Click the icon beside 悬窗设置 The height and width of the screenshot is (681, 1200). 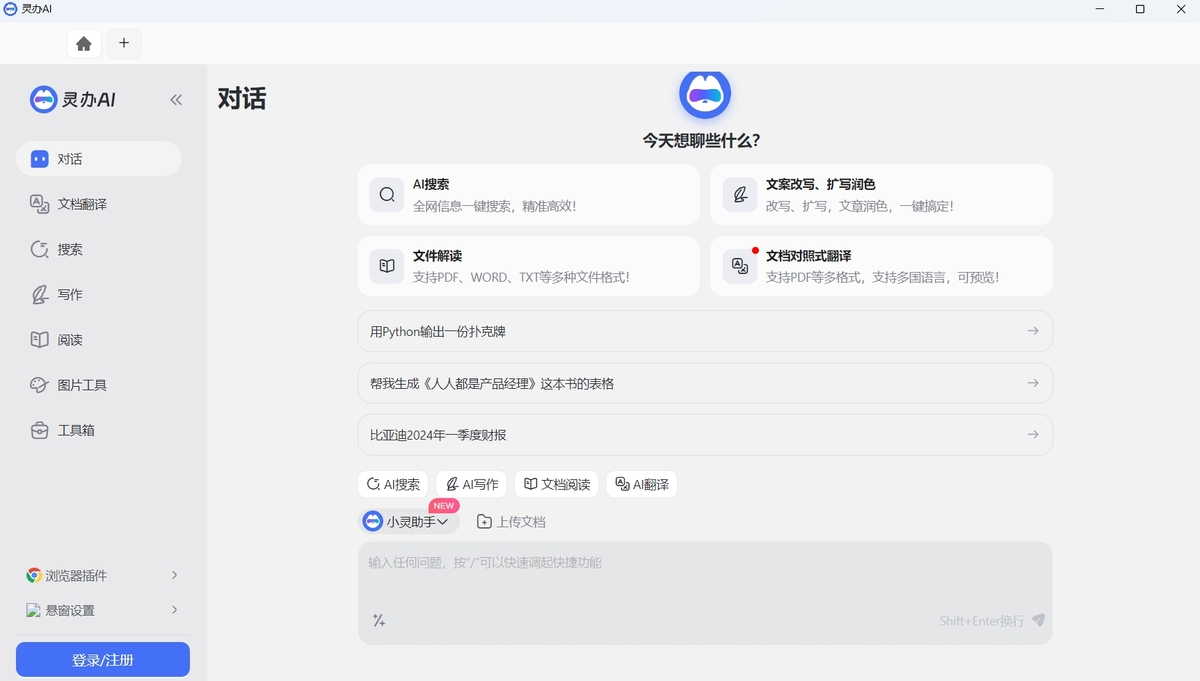pyautogui.click(x=34, y=610)
